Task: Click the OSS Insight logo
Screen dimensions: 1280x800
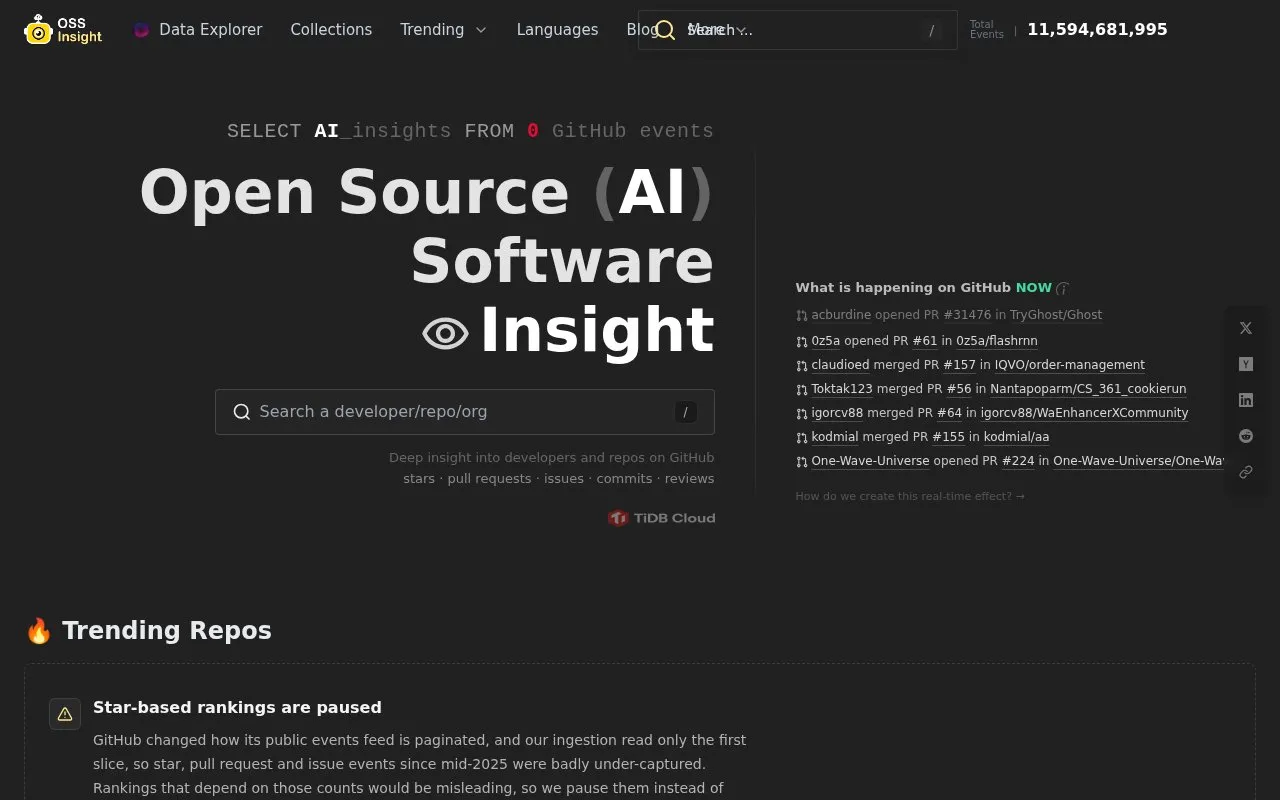Action: click(x=63, y=30)
